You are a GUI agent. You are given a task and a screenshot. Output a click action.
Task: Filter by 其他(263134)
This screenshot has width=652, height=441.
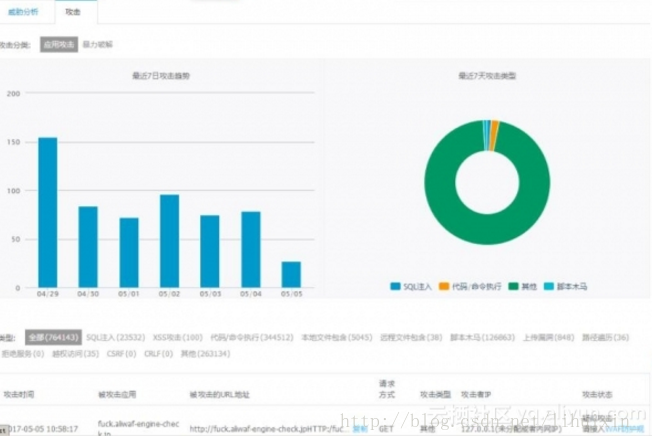point(205,354)
